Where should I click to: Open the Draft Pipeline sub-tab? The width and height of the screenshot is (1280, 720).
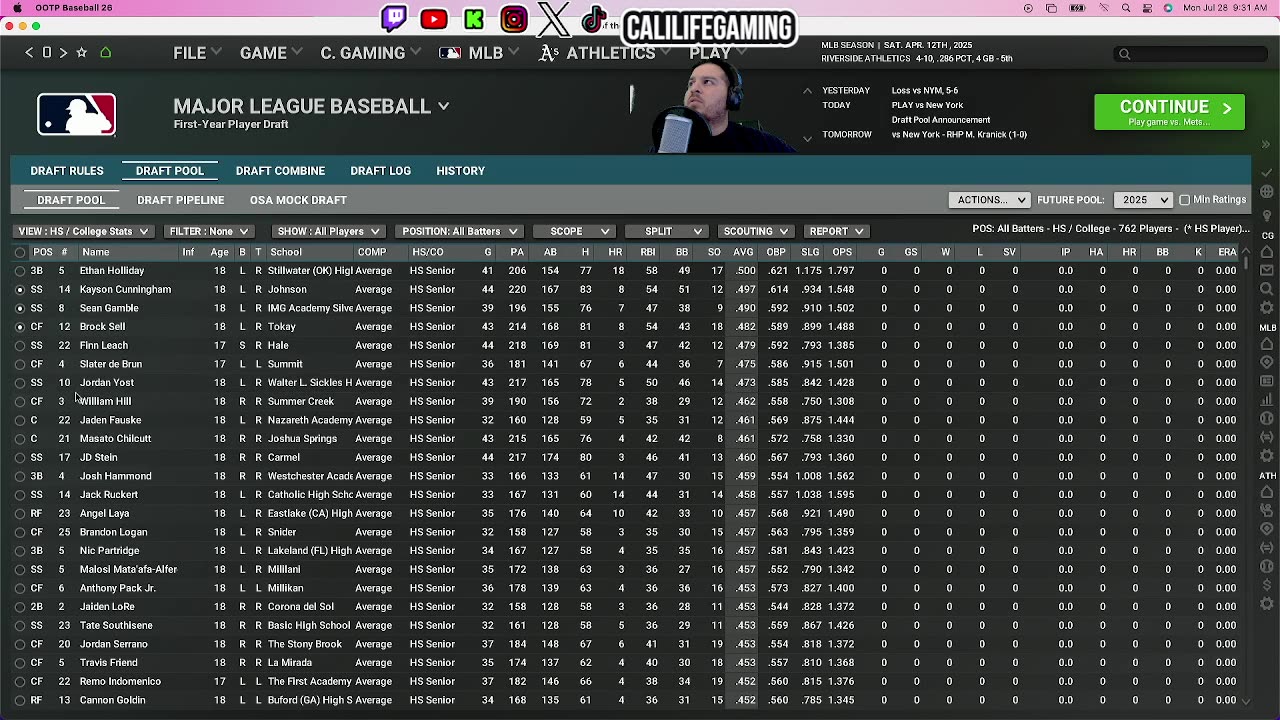pos(181,200)
